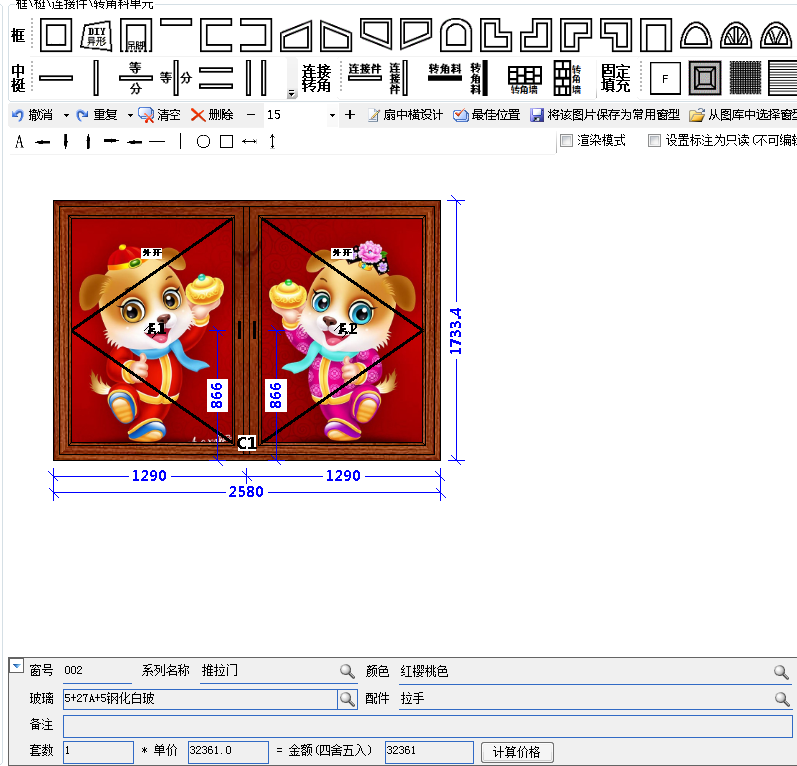Open the 撤消 undo history dropdown

pos(66,115)
